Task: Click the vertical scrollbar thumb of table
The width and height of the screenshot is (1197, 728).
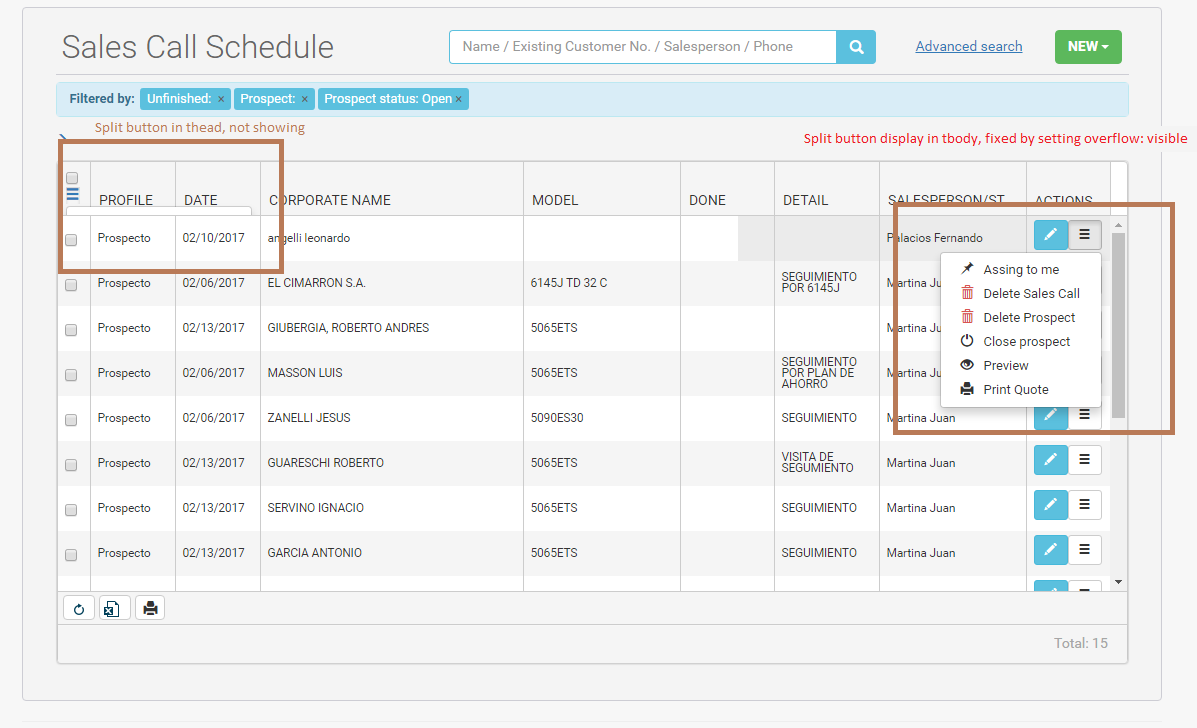Action: (1118, 326)
